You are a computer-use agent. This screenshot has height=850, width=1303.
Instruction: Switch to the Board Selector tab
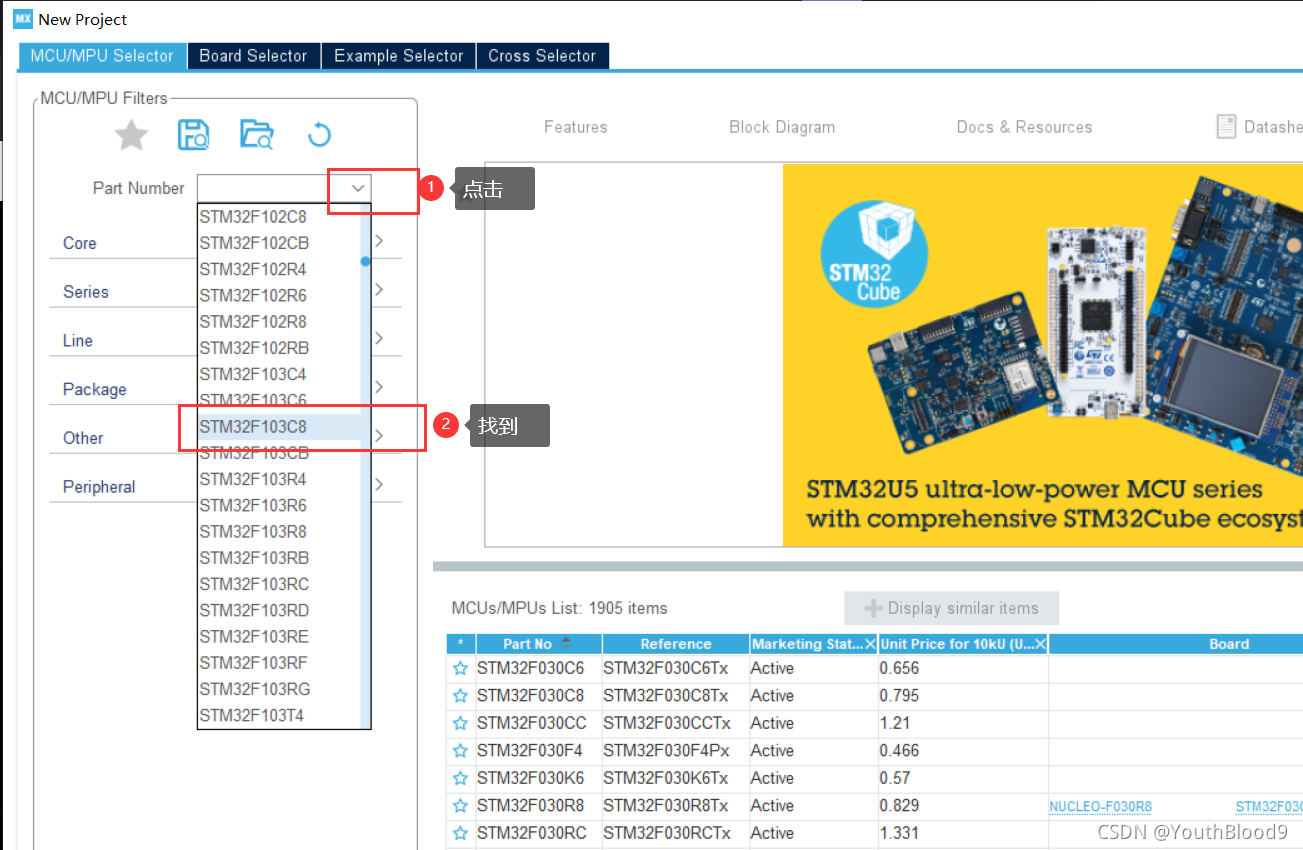click(253, 56)
